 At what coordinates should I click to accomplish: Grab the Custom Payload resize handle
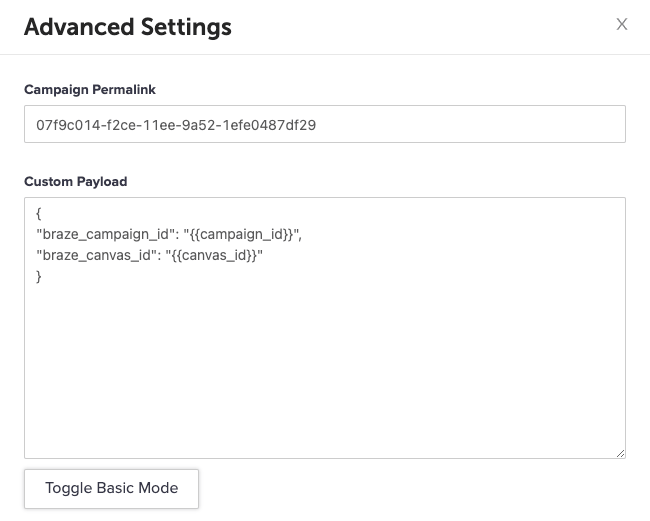point(620,453)
